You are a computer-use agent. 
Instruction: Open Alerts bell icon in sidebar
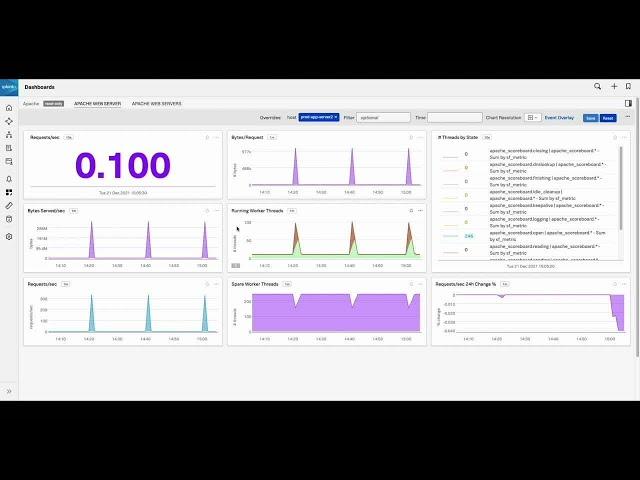(9, 179)
